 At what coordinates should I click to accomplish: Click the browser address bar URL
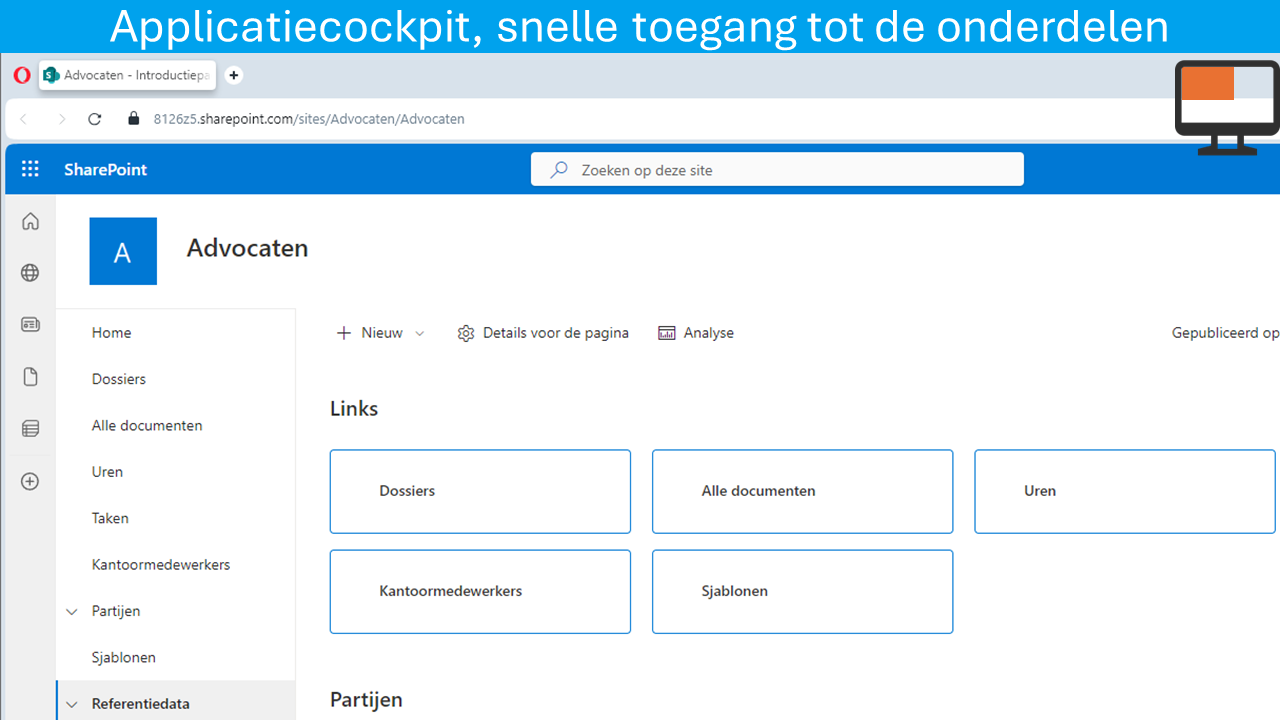point(309,119)
